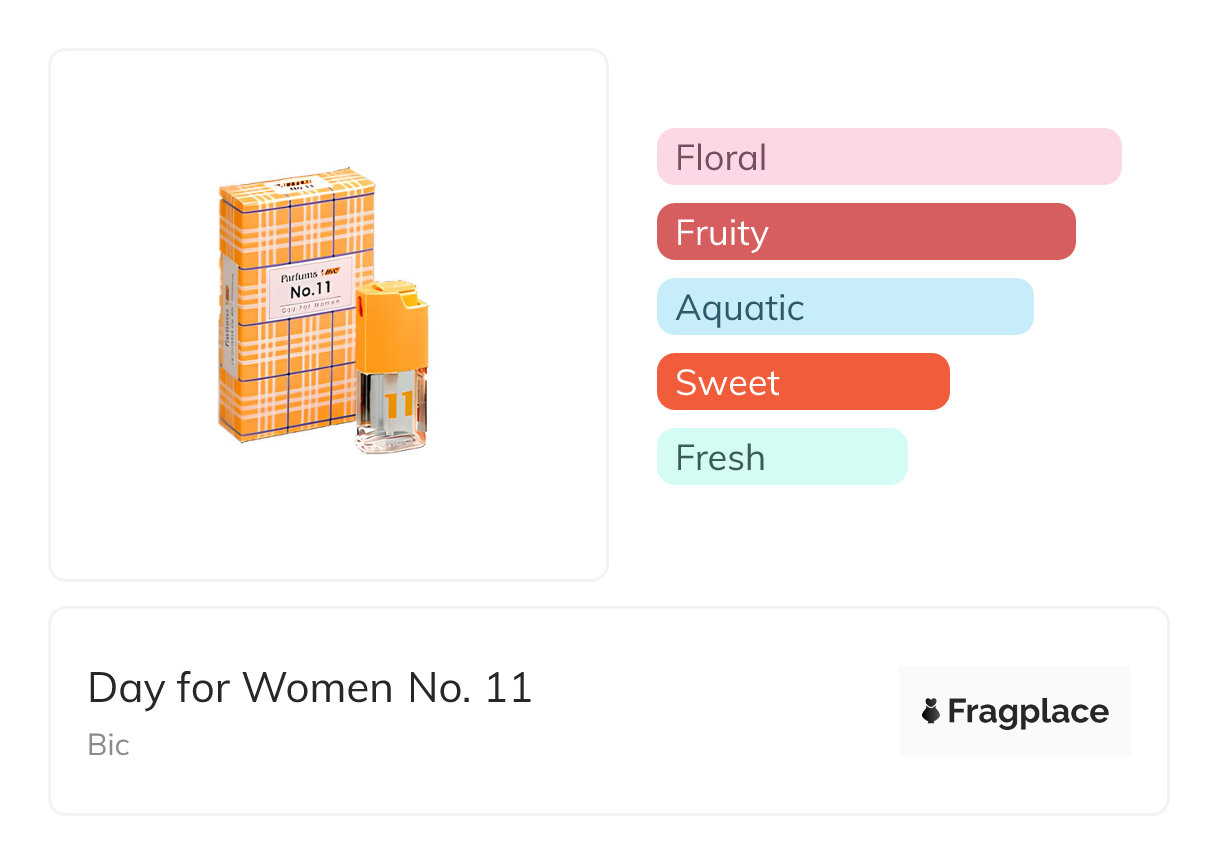Click the Fragplace bottle icon in logo

[931, 712]
